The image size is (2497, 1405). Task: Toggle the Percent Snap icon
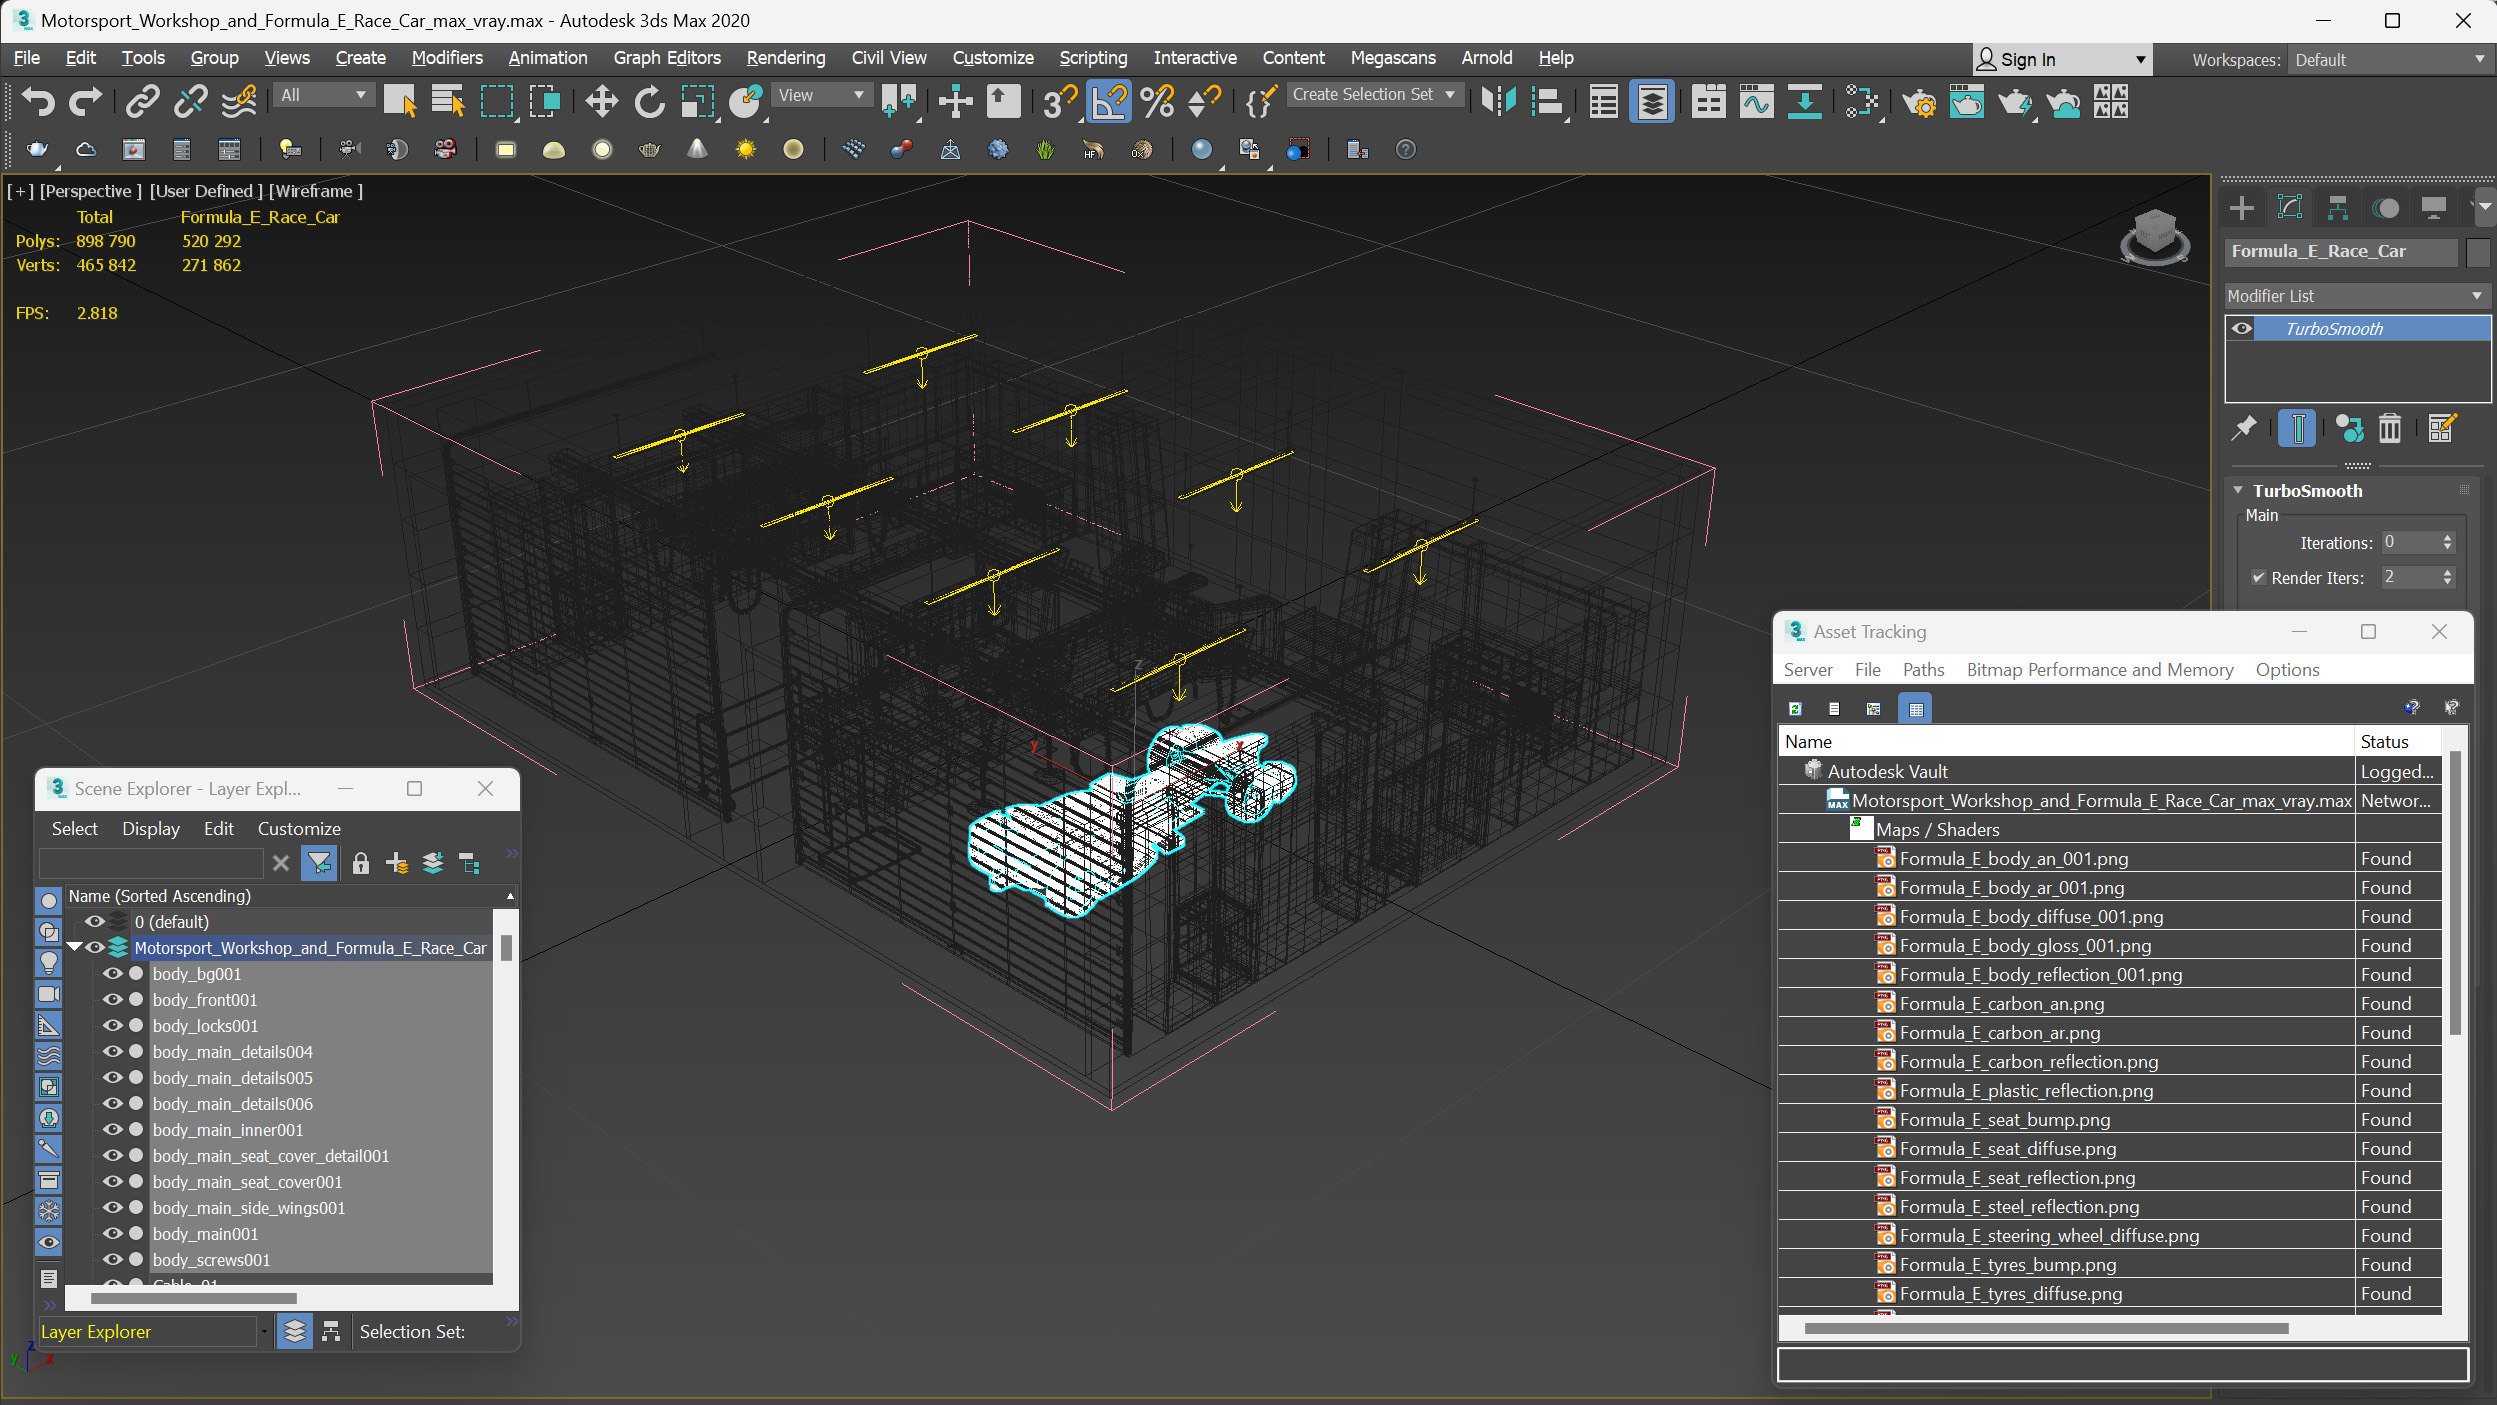click(1157, 101)
